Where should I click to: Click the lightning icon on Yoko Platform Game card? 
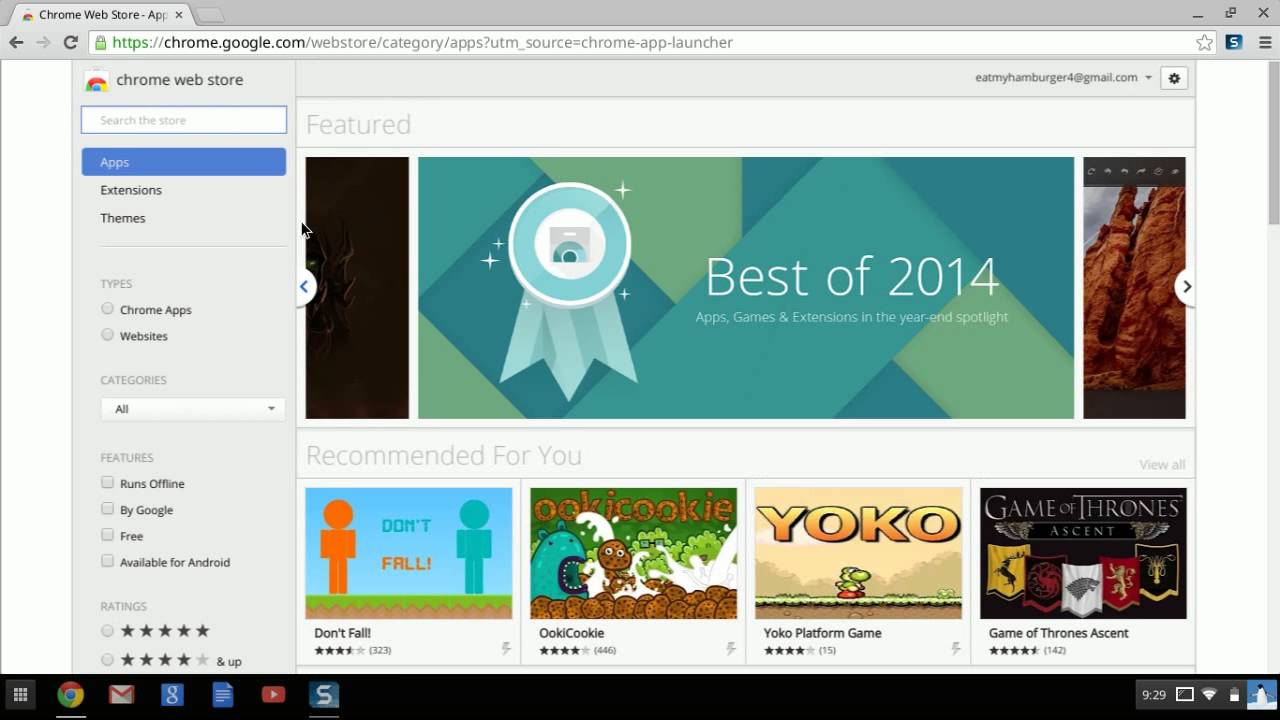956,649
